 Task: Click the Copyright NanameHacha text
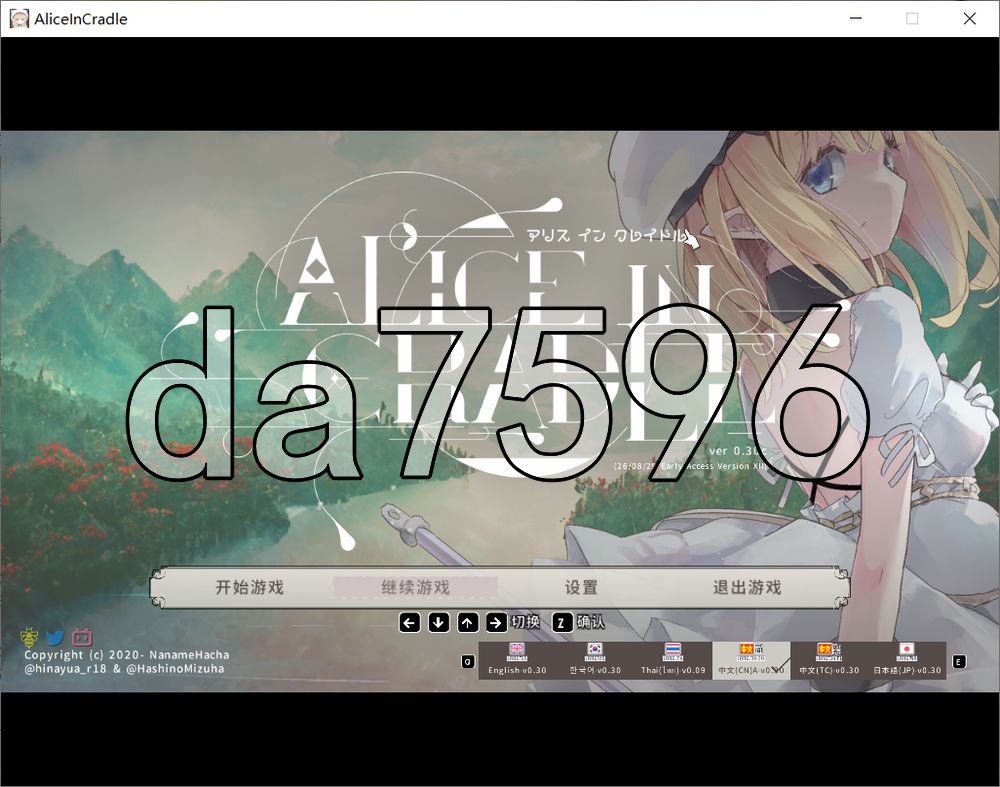[126, 655]
